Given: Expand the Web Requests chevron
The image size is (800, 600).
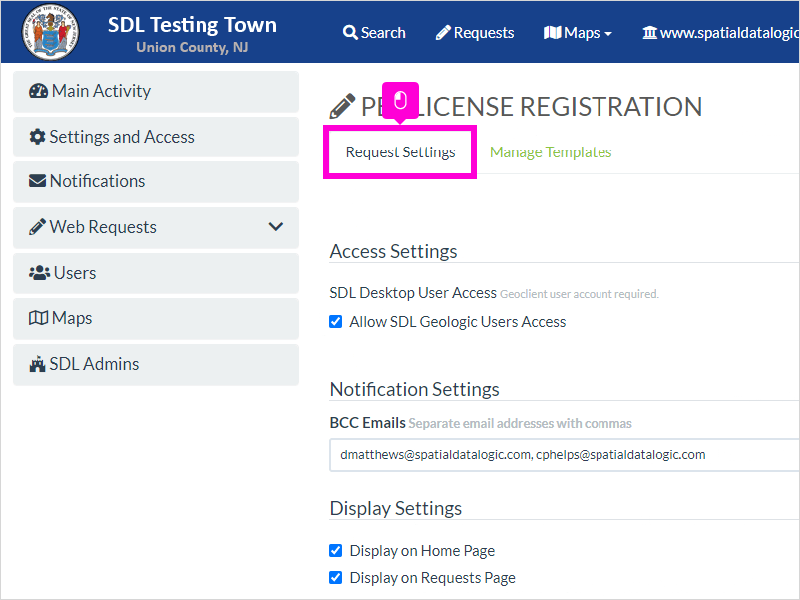Looking at the screenshot, I should coord(276,227).
